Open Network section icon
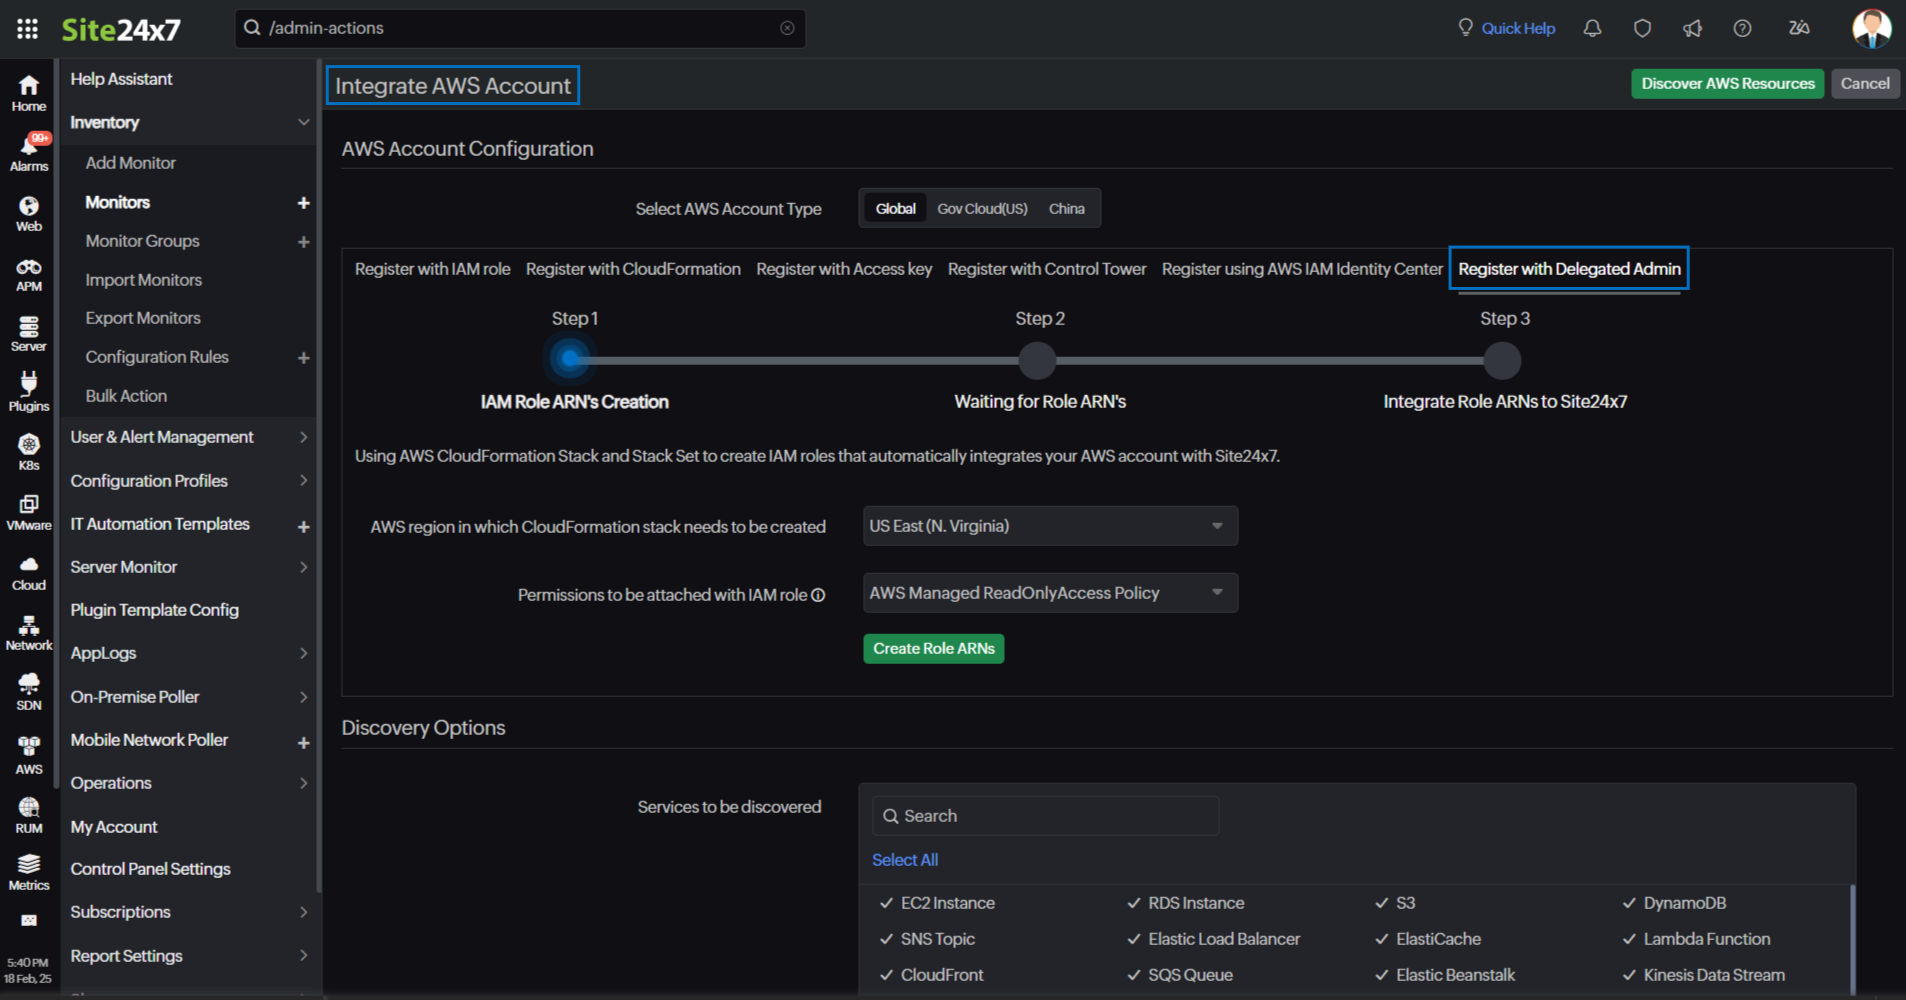Image resolution: width=1906 pixels, height=1000 pixels. [29, 633]
